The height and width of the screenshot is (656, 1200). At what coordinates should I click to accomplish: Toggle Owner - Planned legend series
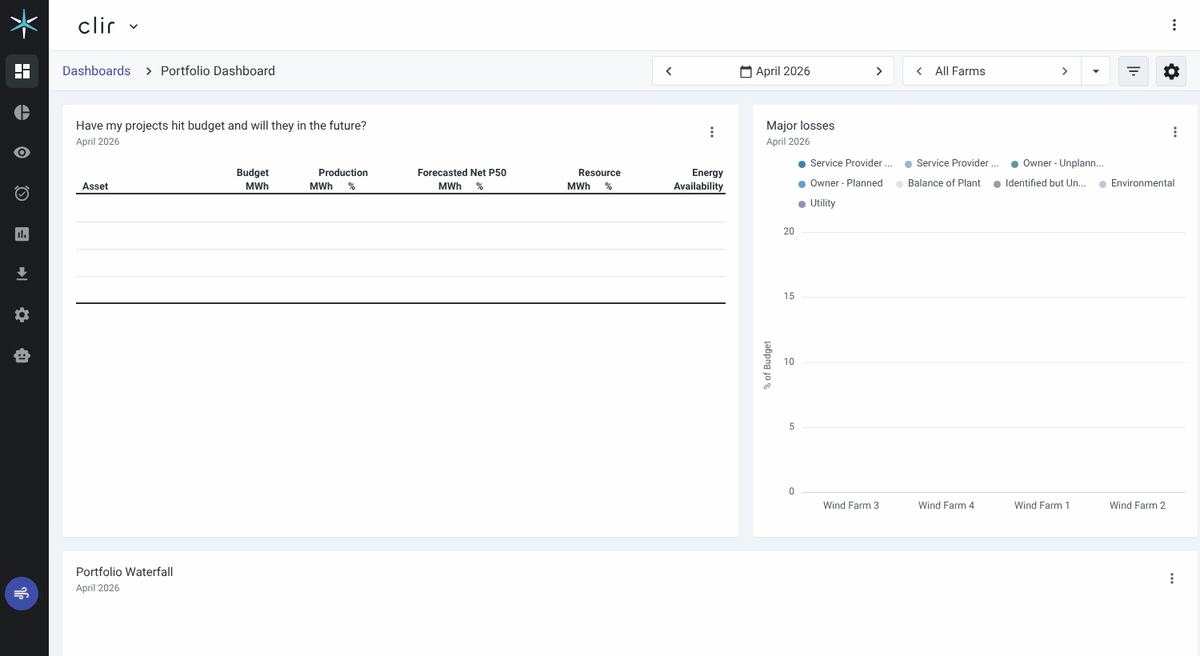[x=840, y=183]
